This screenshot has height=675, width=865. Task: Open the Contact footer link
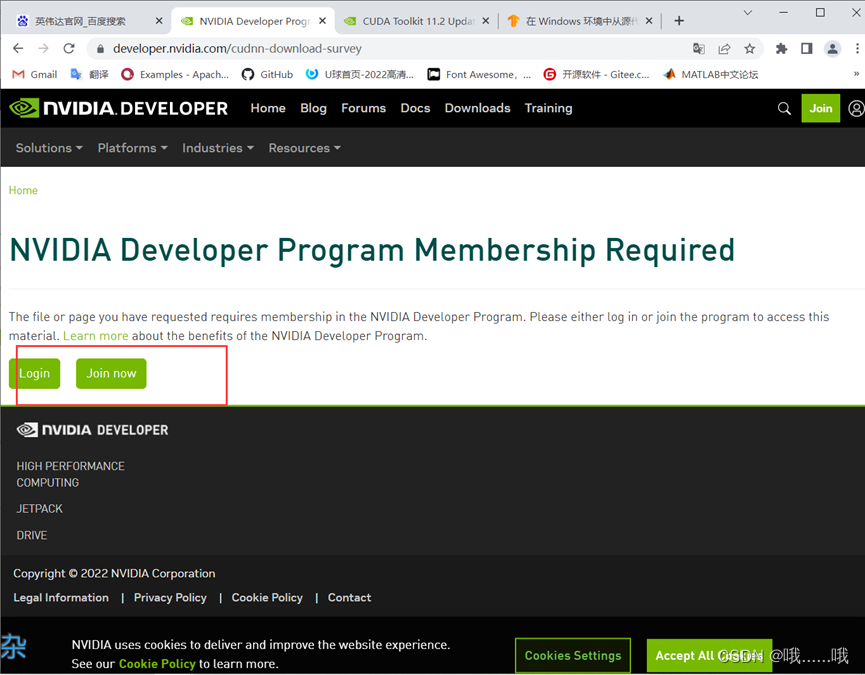(349, 597)
